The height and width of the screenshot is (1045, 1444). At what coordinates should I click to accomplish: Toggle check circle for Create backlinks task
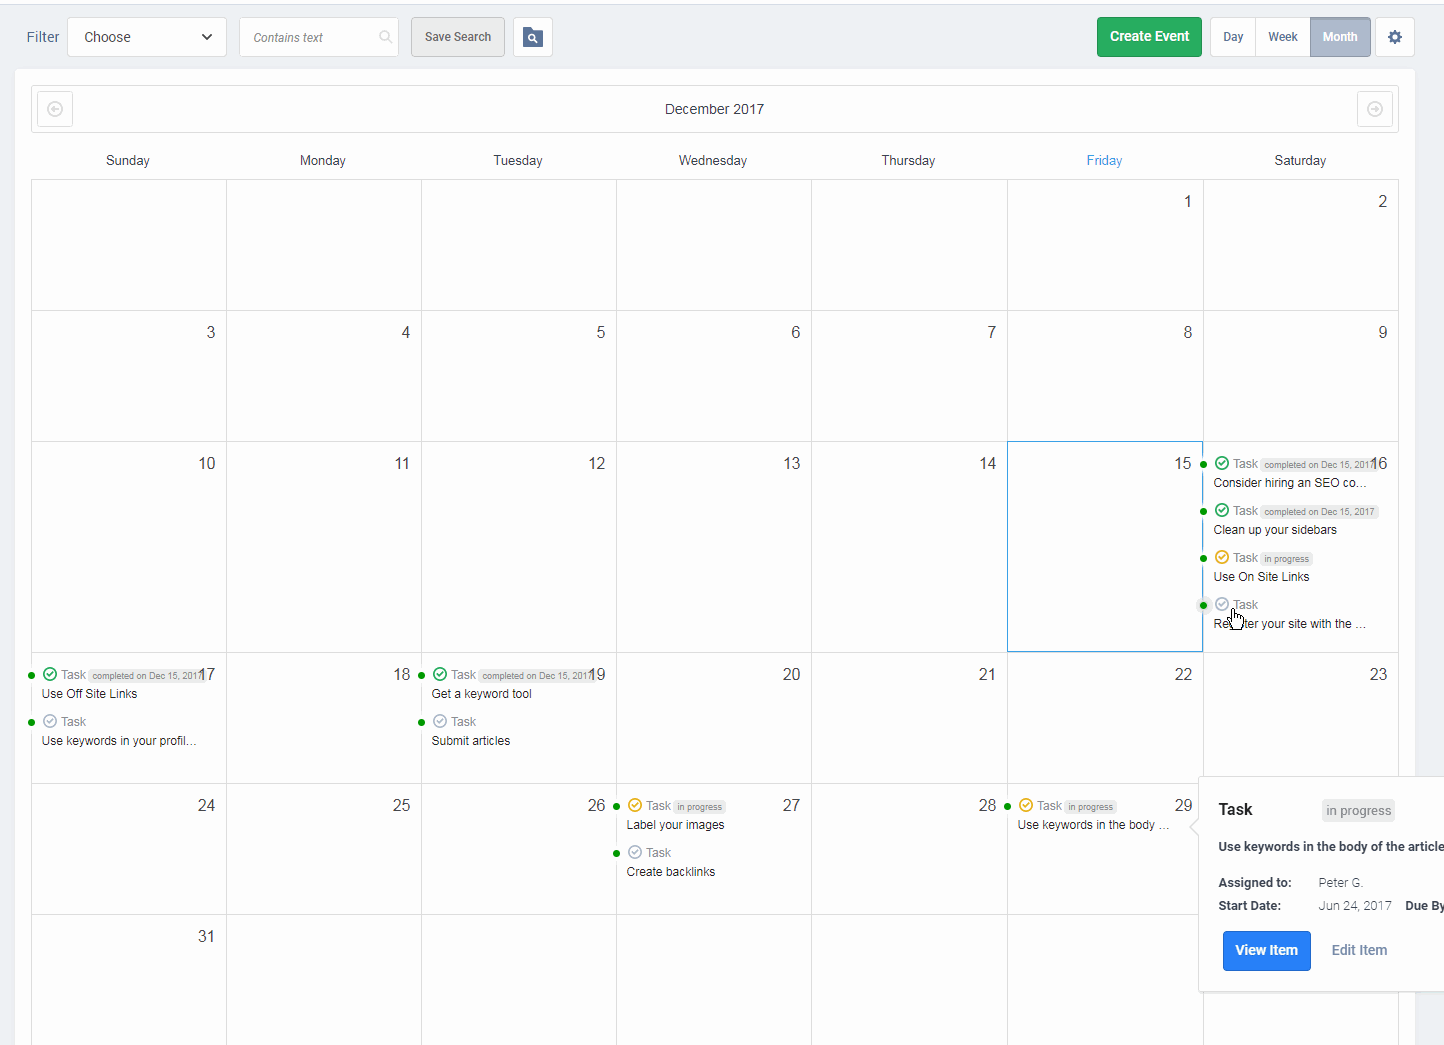point(635,852)
